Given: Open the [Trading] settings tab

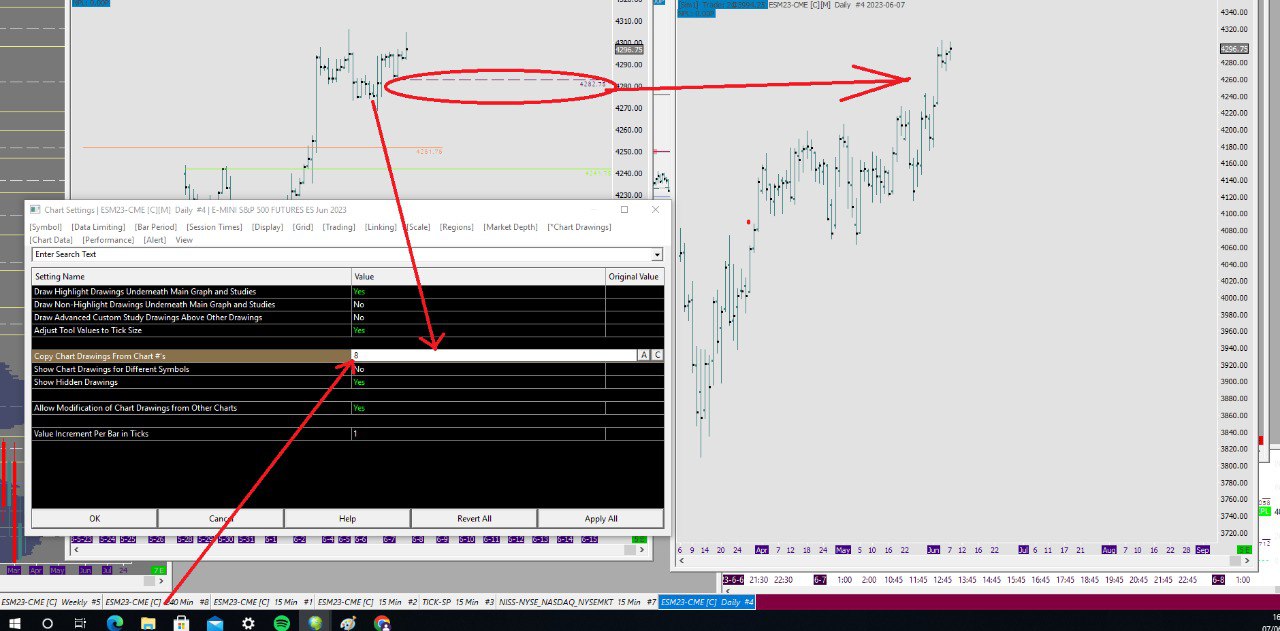Looking at the screenshot, I should coord(340,227).
